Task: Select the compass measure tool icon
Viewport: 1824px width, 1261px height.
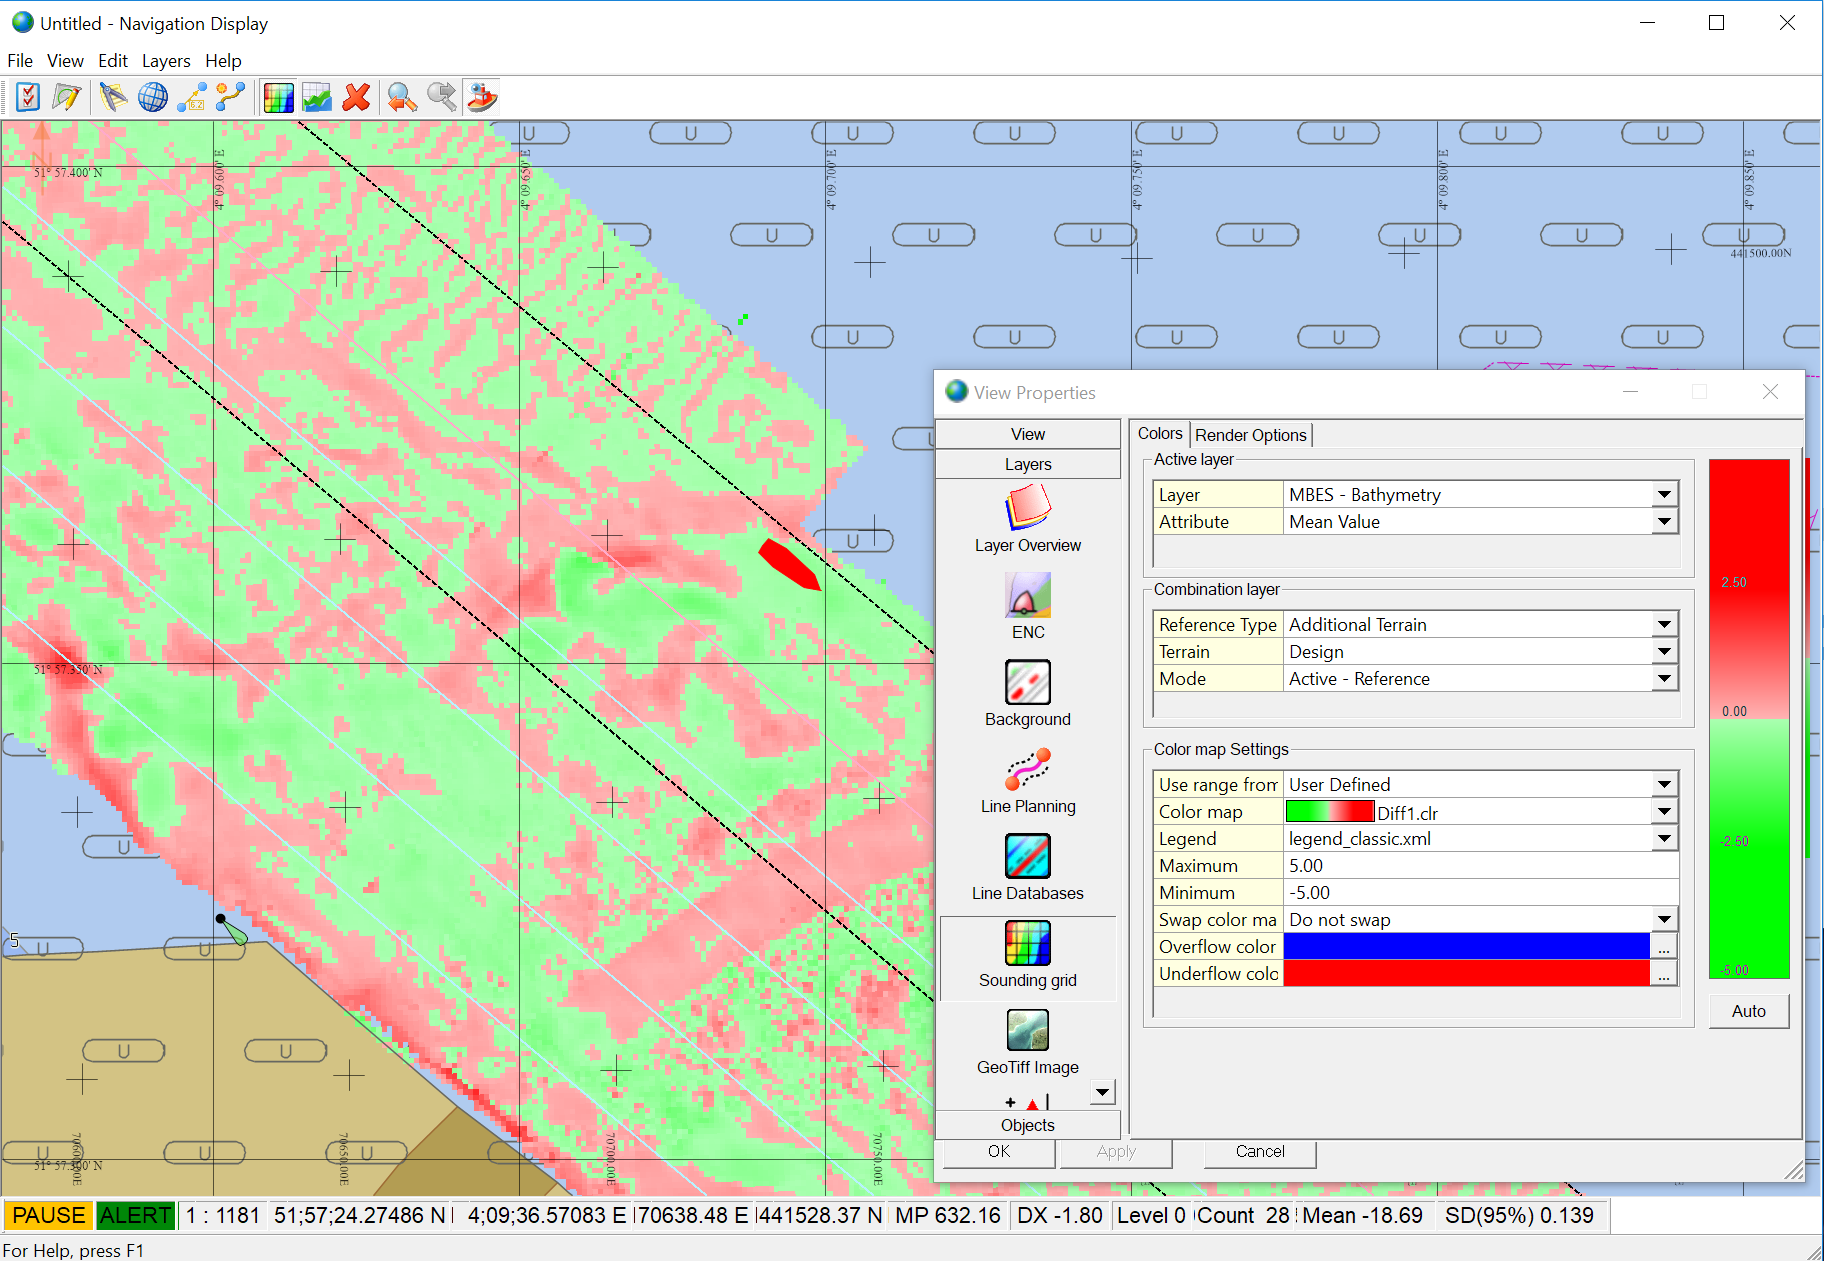Action: [113, 97]
